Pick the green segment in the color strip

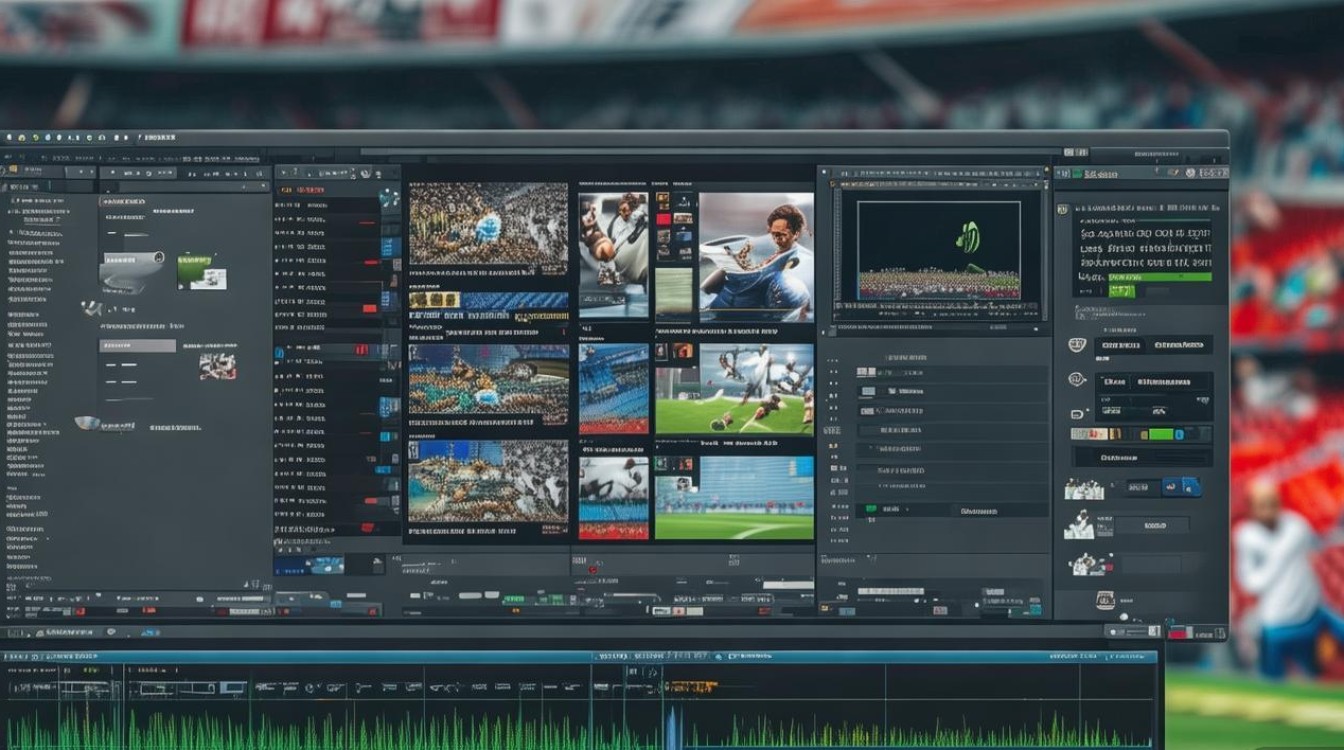coord(1159,434)
